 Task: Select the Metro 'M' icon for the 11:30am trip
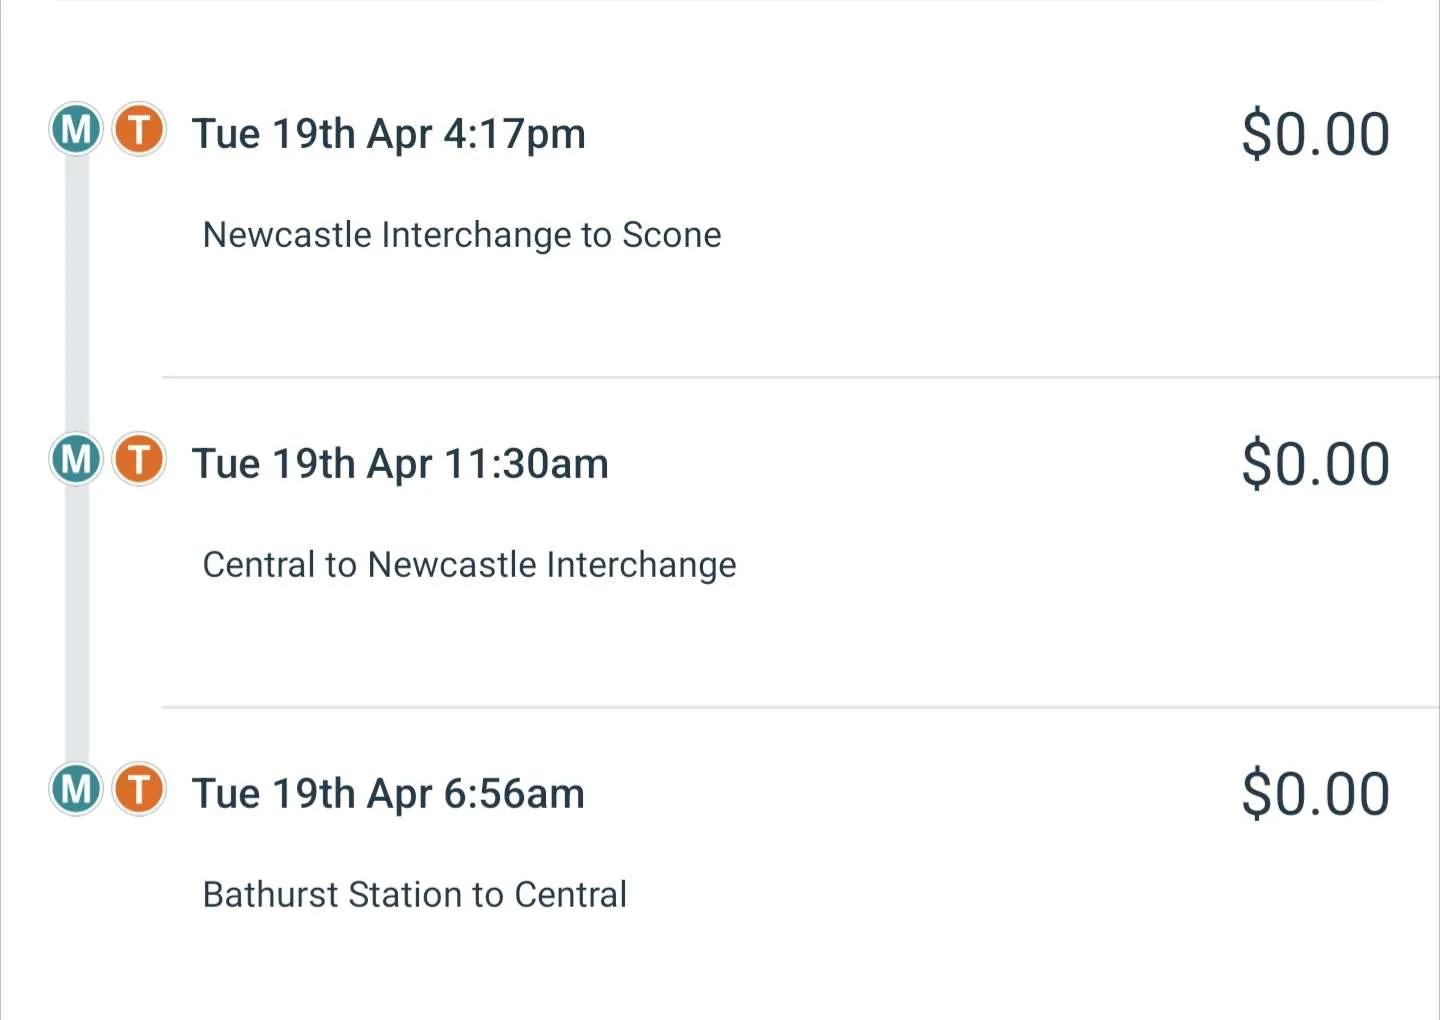[76, 459]
